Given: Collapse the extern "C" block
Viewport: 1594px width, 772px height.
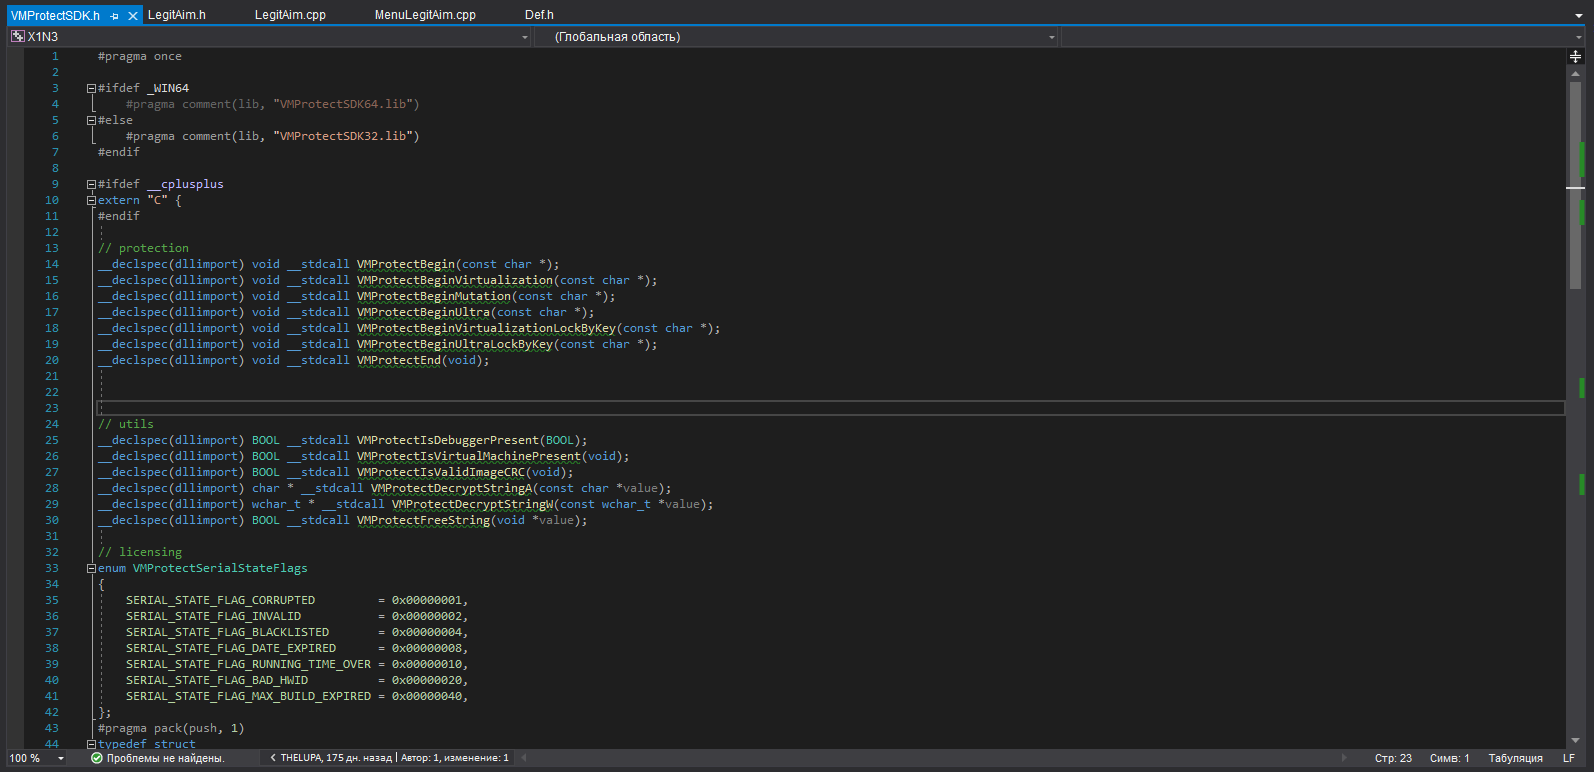Looking at the screenshot, I should tap(91, 200).
